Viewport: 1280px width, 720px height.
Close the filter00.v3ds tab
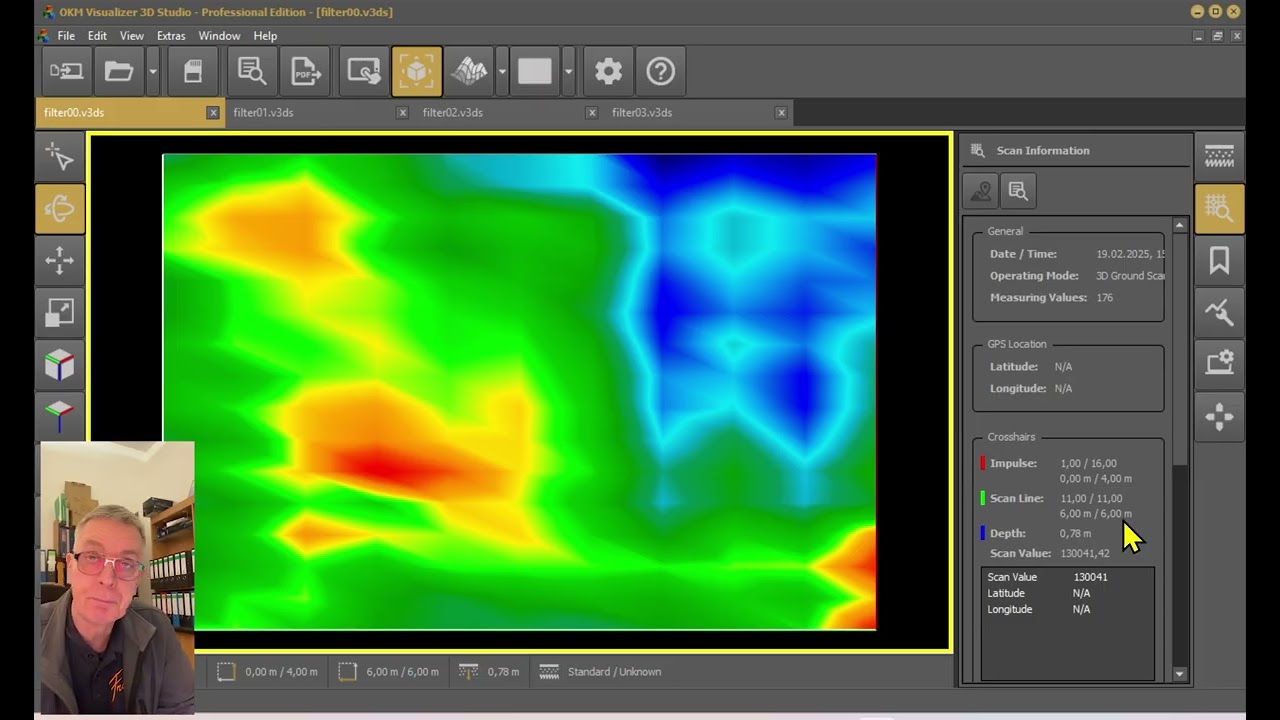point(213,113)
